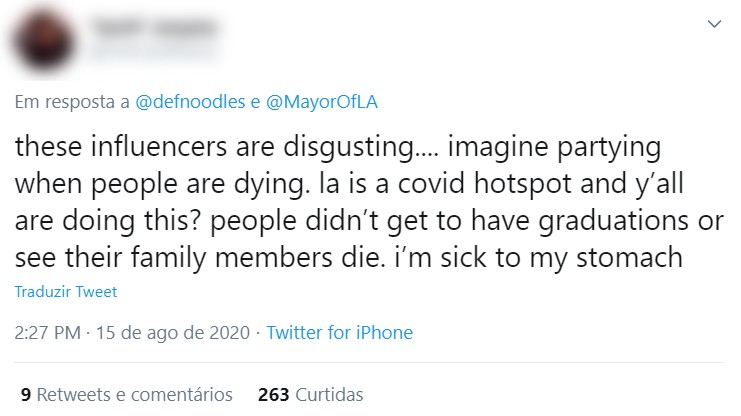
Task: Open the tweet options chevron menu
Action: [x=714, y=24]
